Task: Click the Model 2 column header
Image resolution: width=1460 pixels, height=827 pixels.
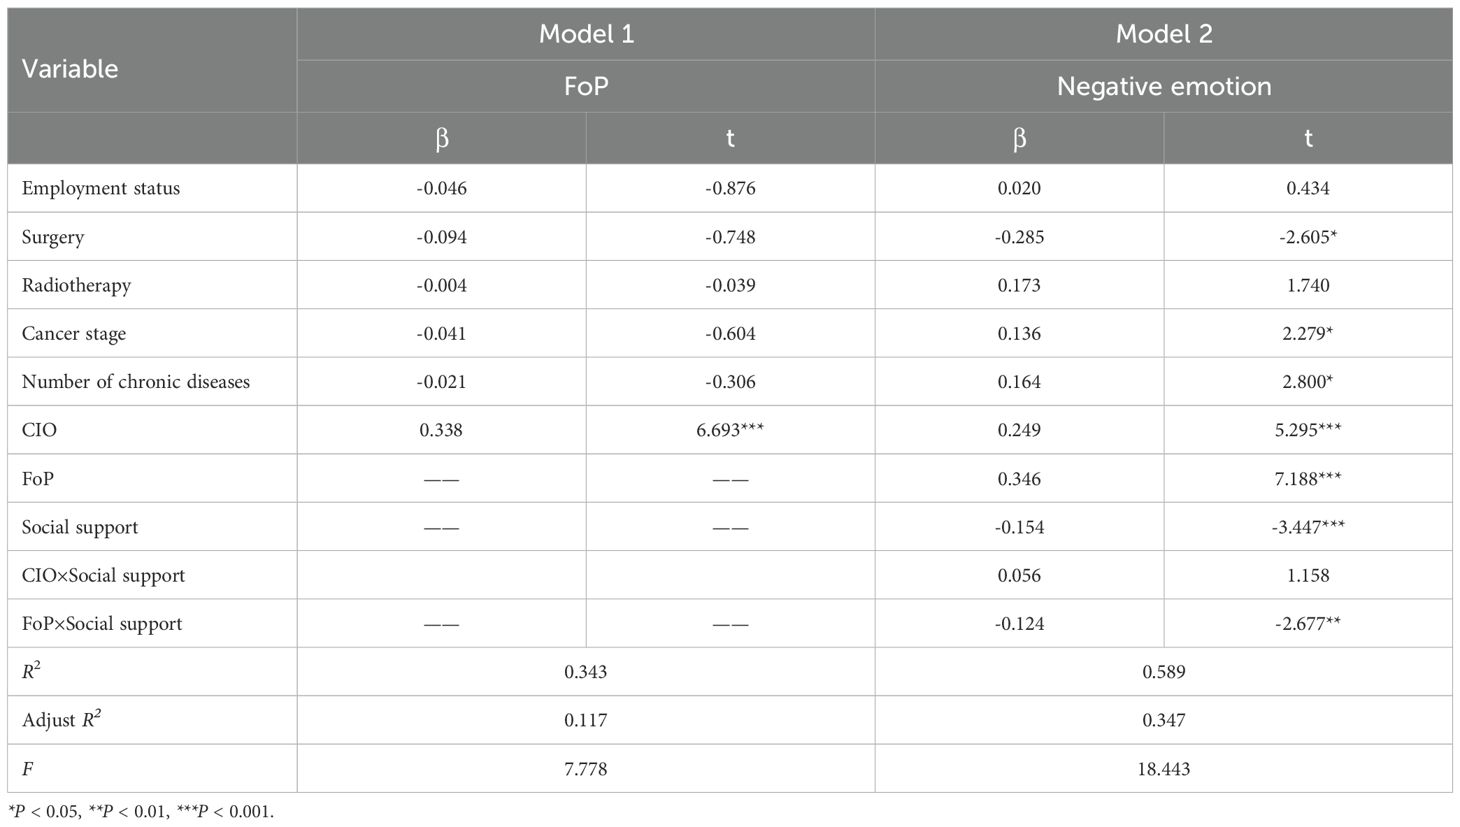Action: 1164,34
